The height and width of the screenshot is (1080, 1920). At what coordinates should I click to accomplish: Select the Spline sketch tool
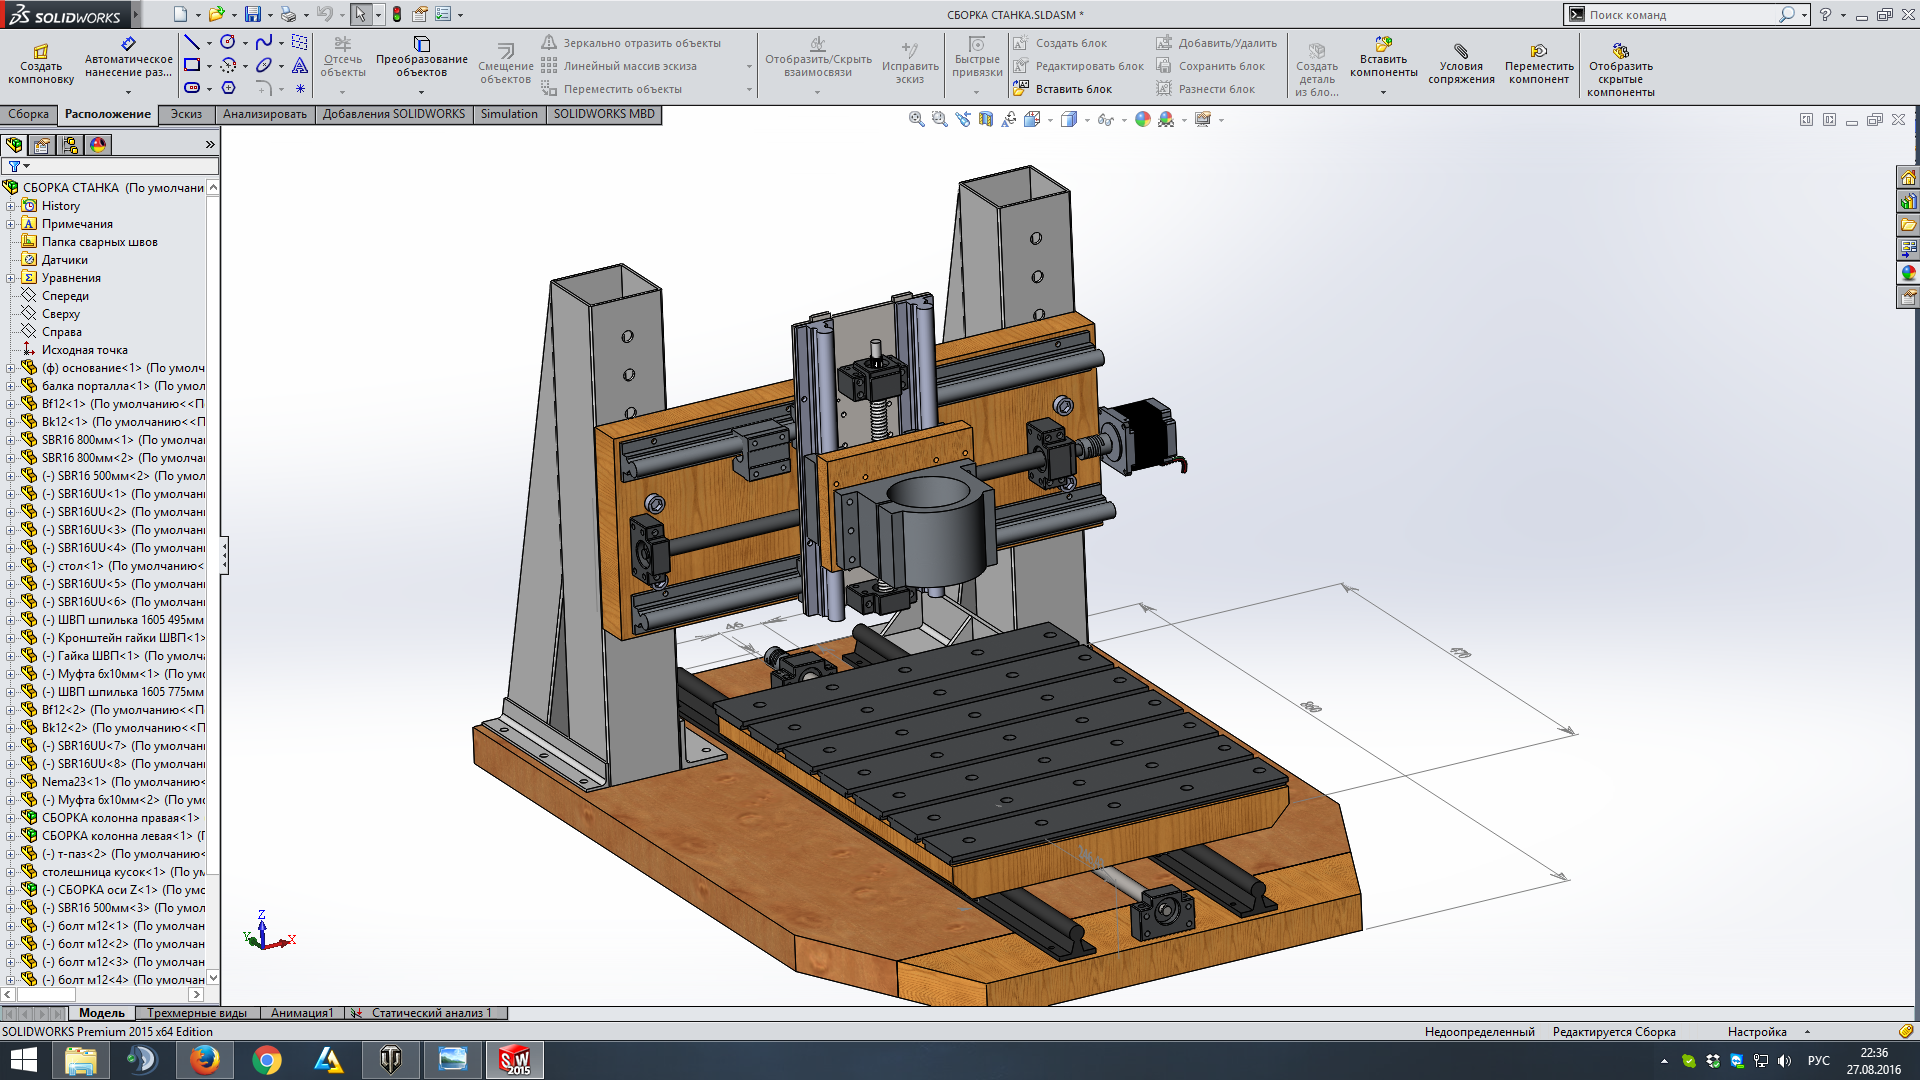[x=263, y=42]
